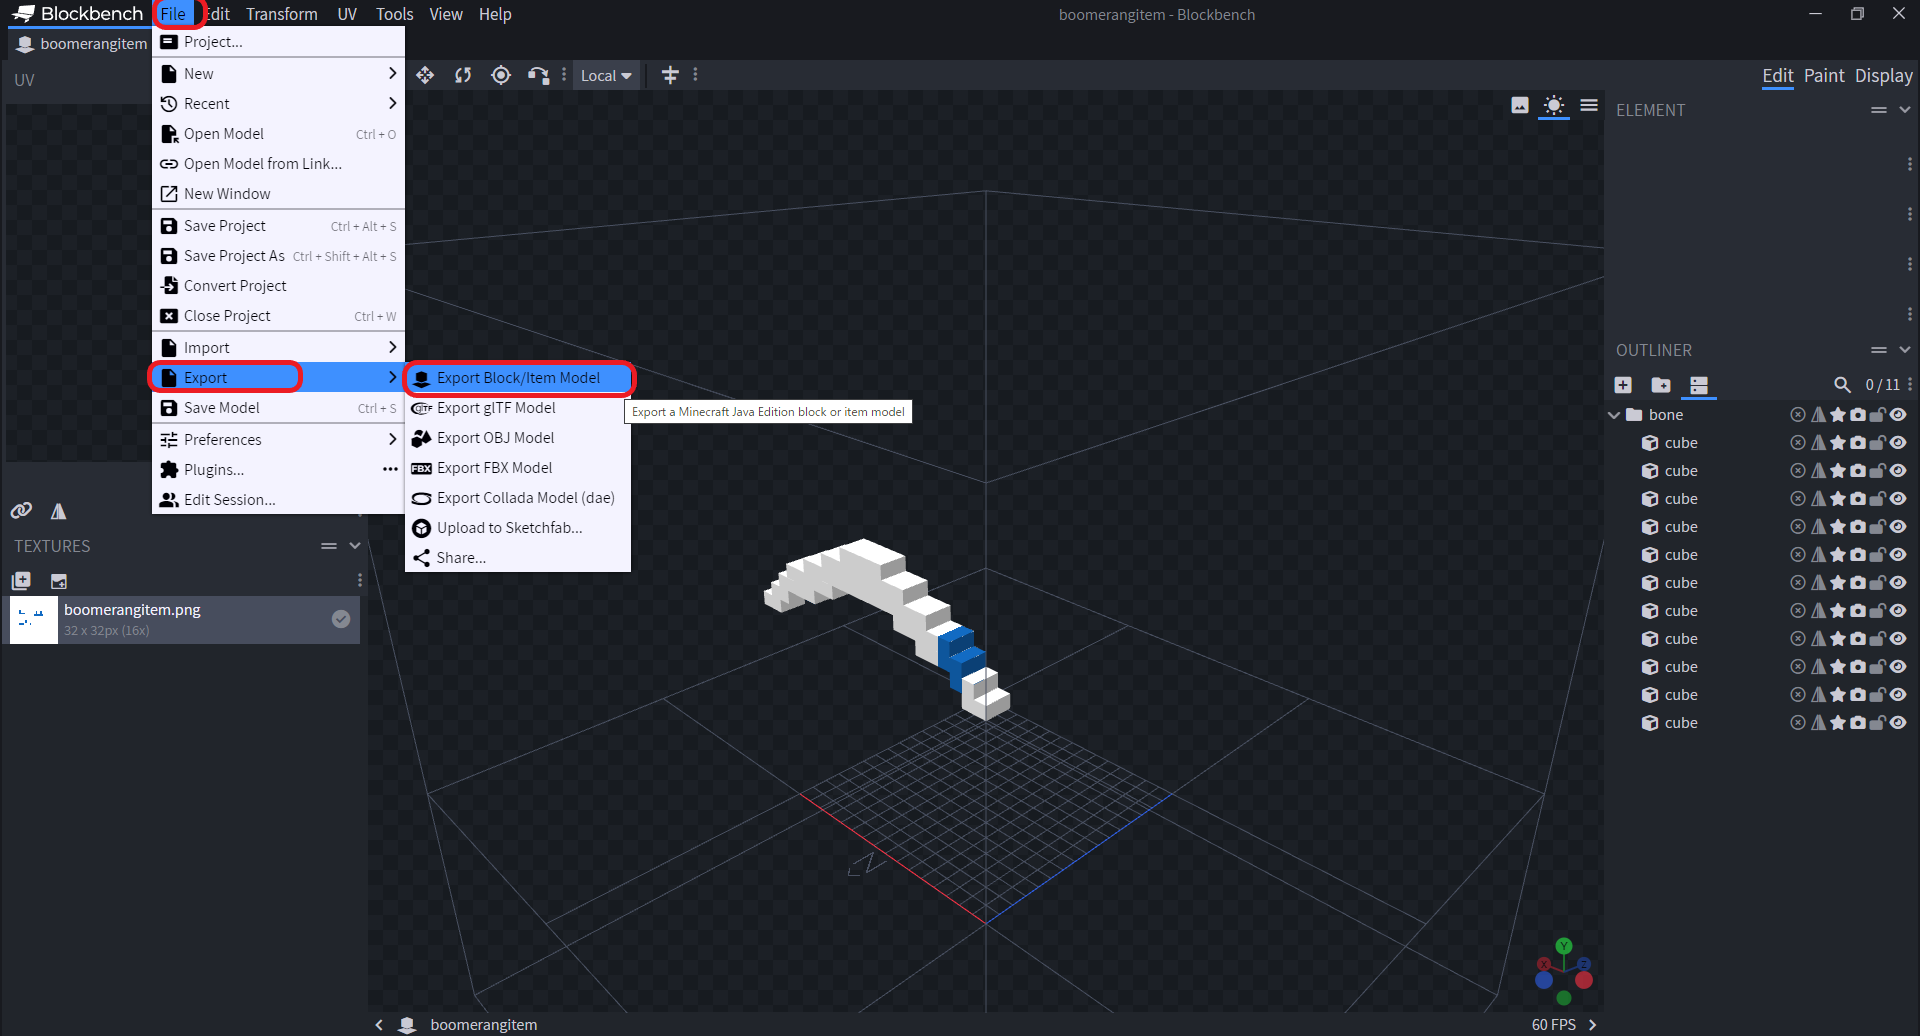Click the boomerangitem.png texture thumbnail
Screen dimensions: 1920x1036
[33, 619]
